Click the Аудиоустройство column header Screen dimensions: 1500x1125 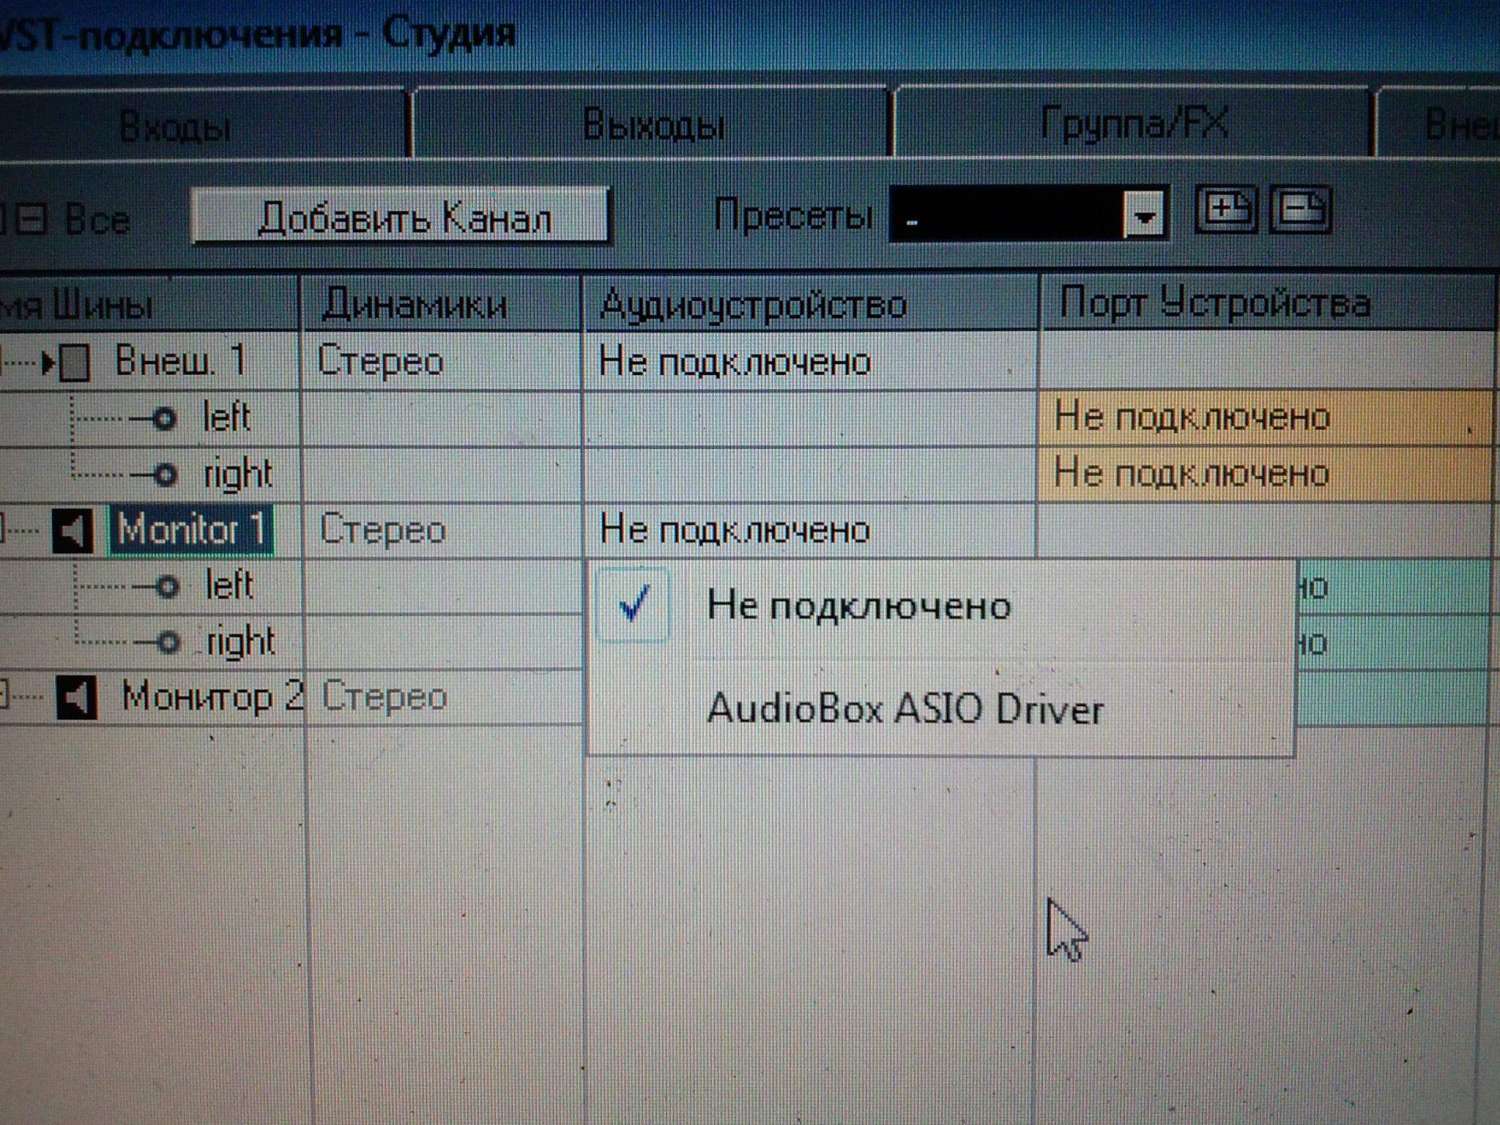point(810,304)
